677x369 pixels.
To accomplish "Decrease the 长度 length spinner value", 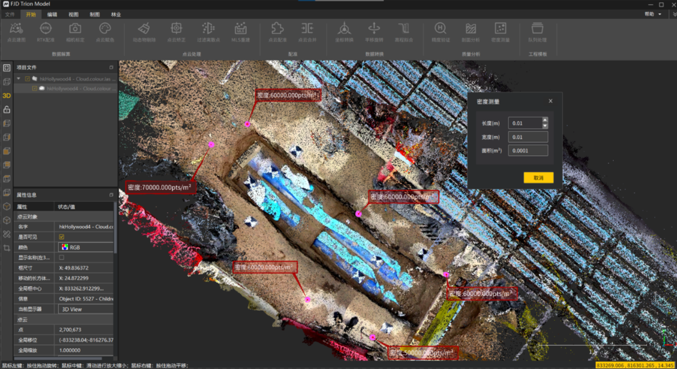I will tap(545, 126).
